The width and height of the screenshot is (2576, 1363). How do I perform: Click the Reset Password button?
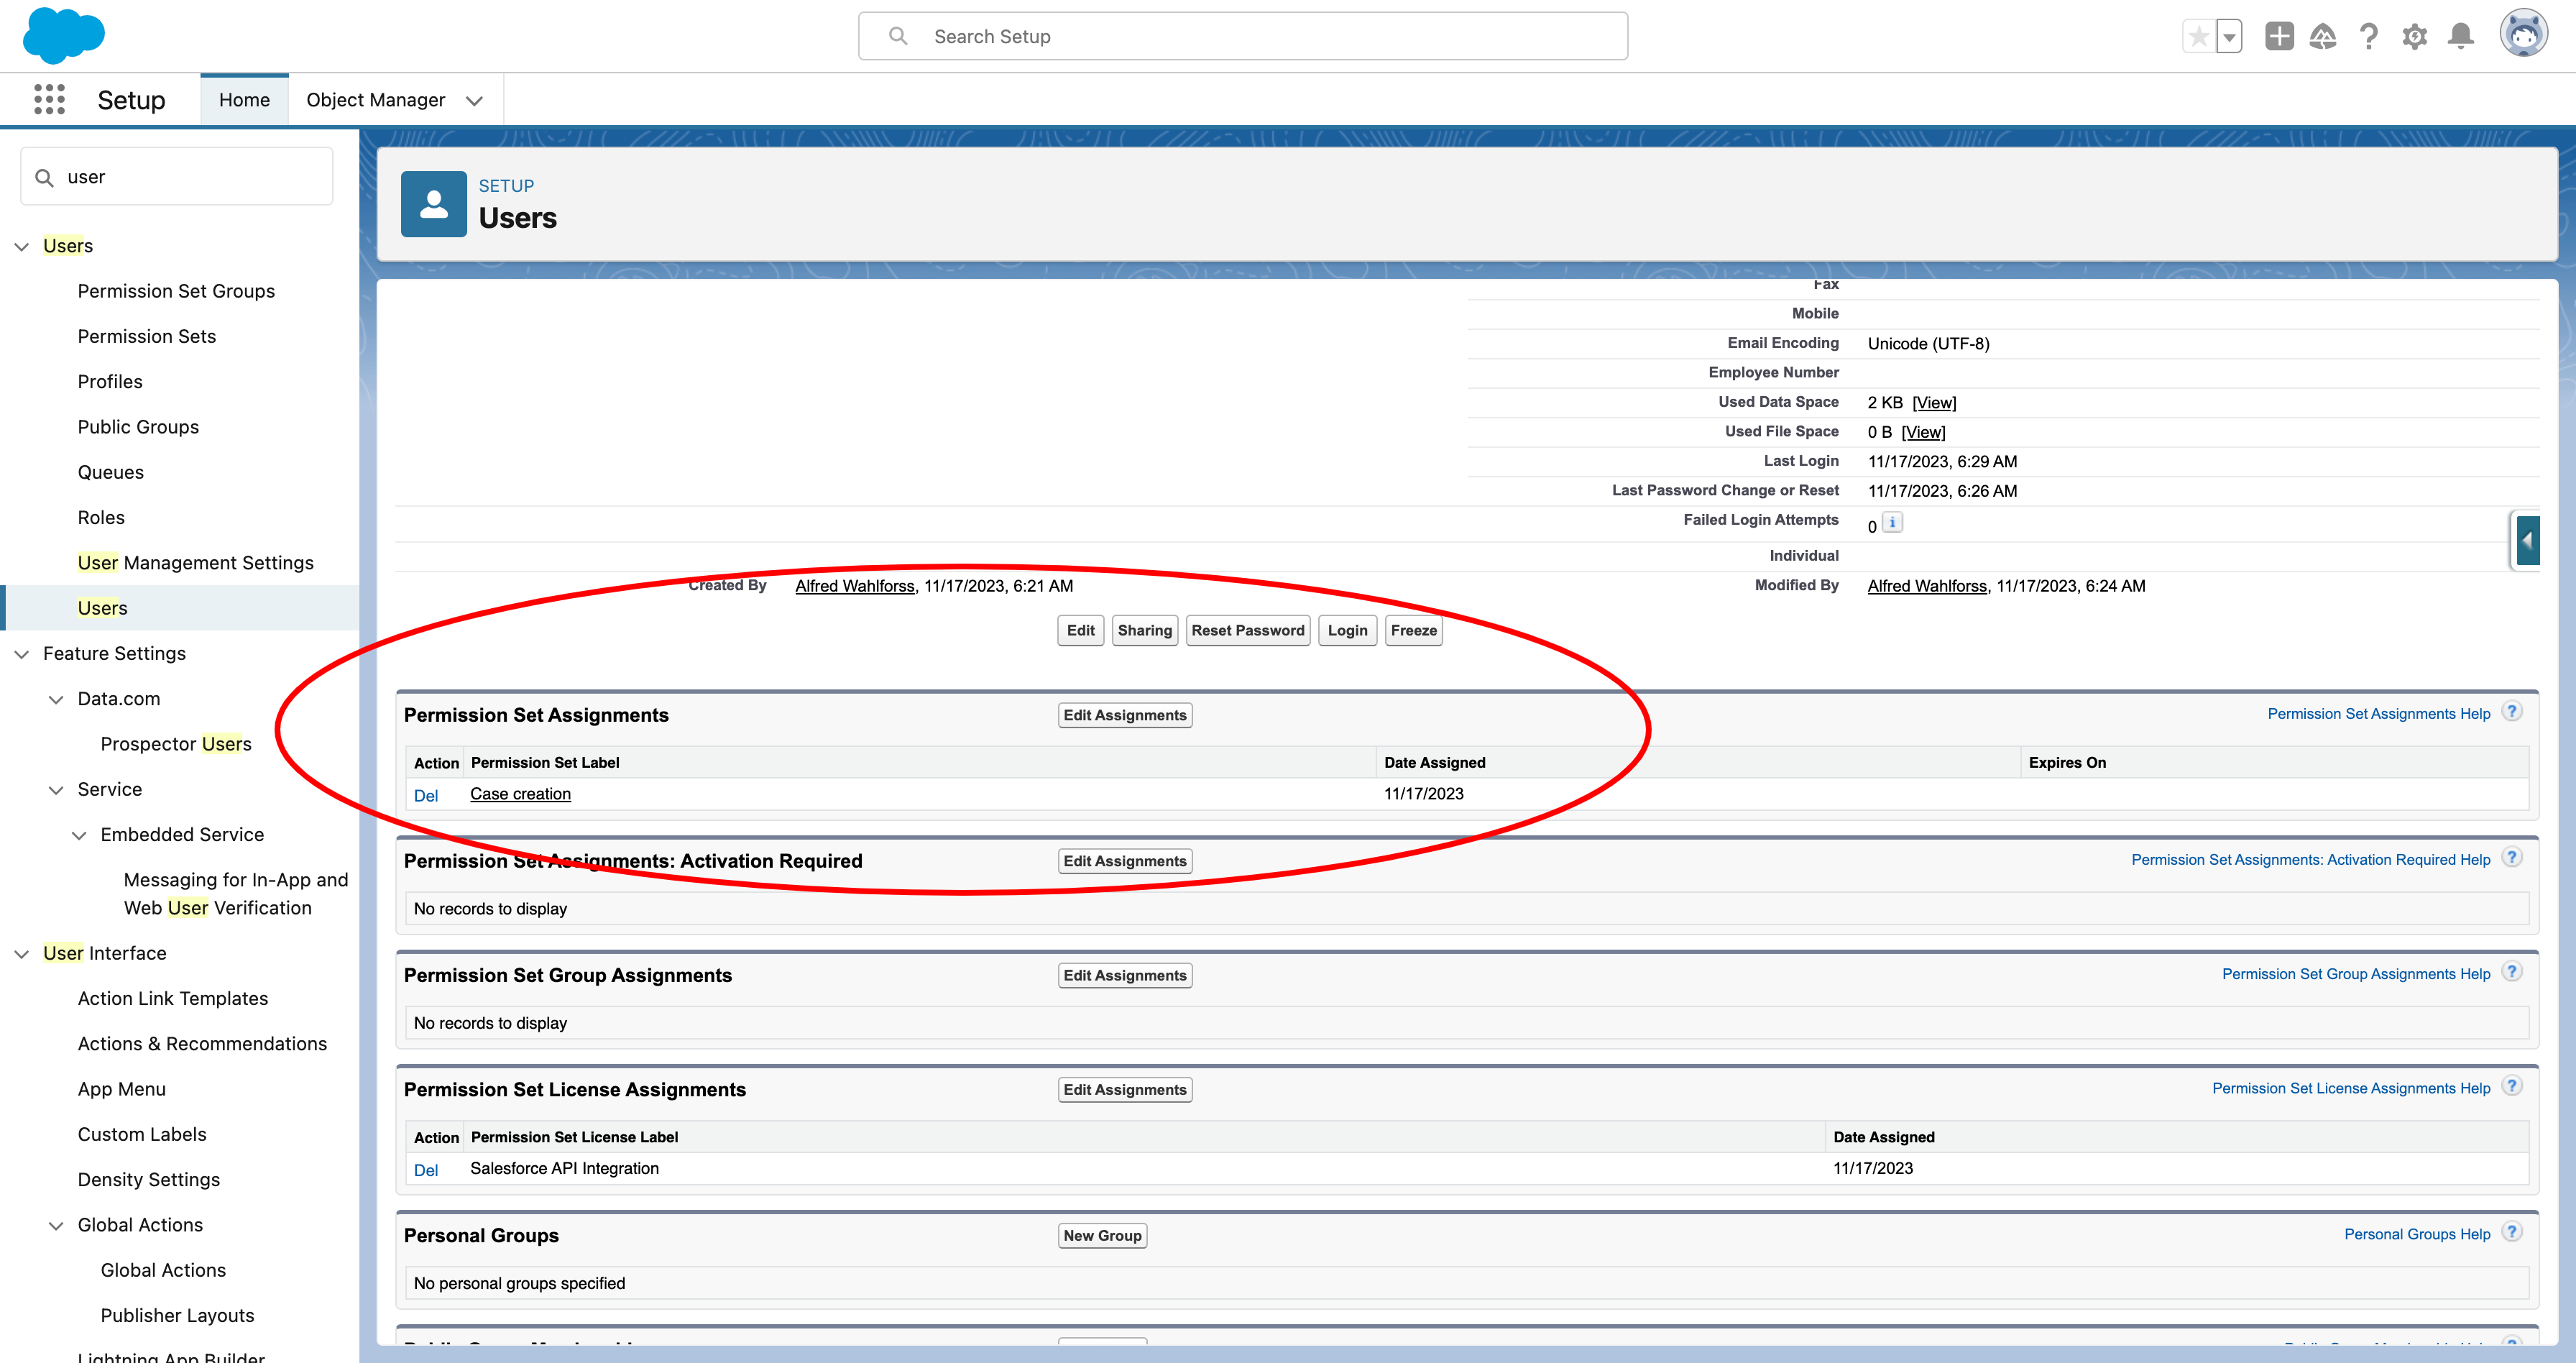1248,631
